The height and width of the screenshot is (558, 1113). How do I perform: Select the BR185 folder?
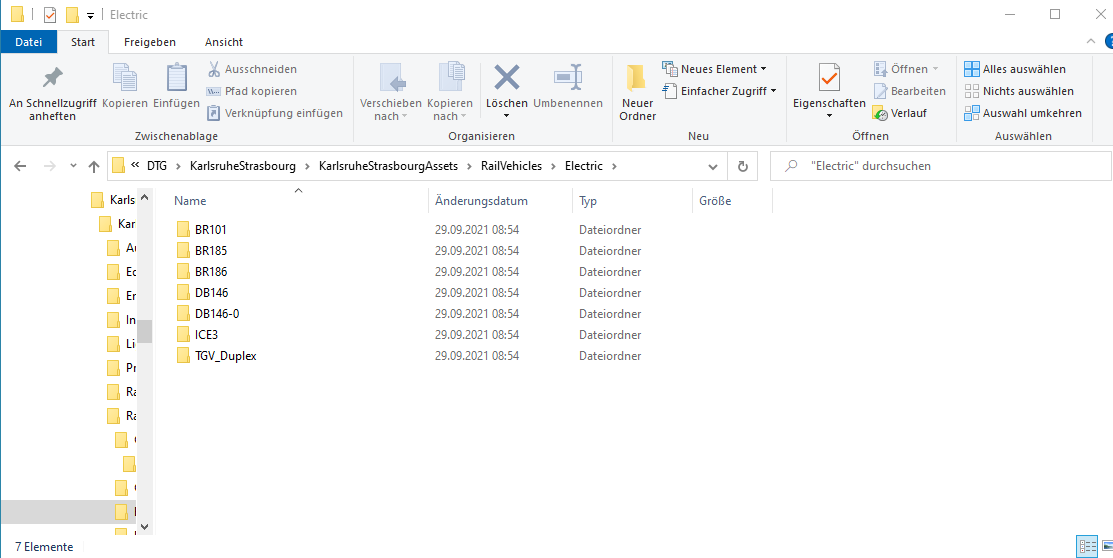pos(210,251)
